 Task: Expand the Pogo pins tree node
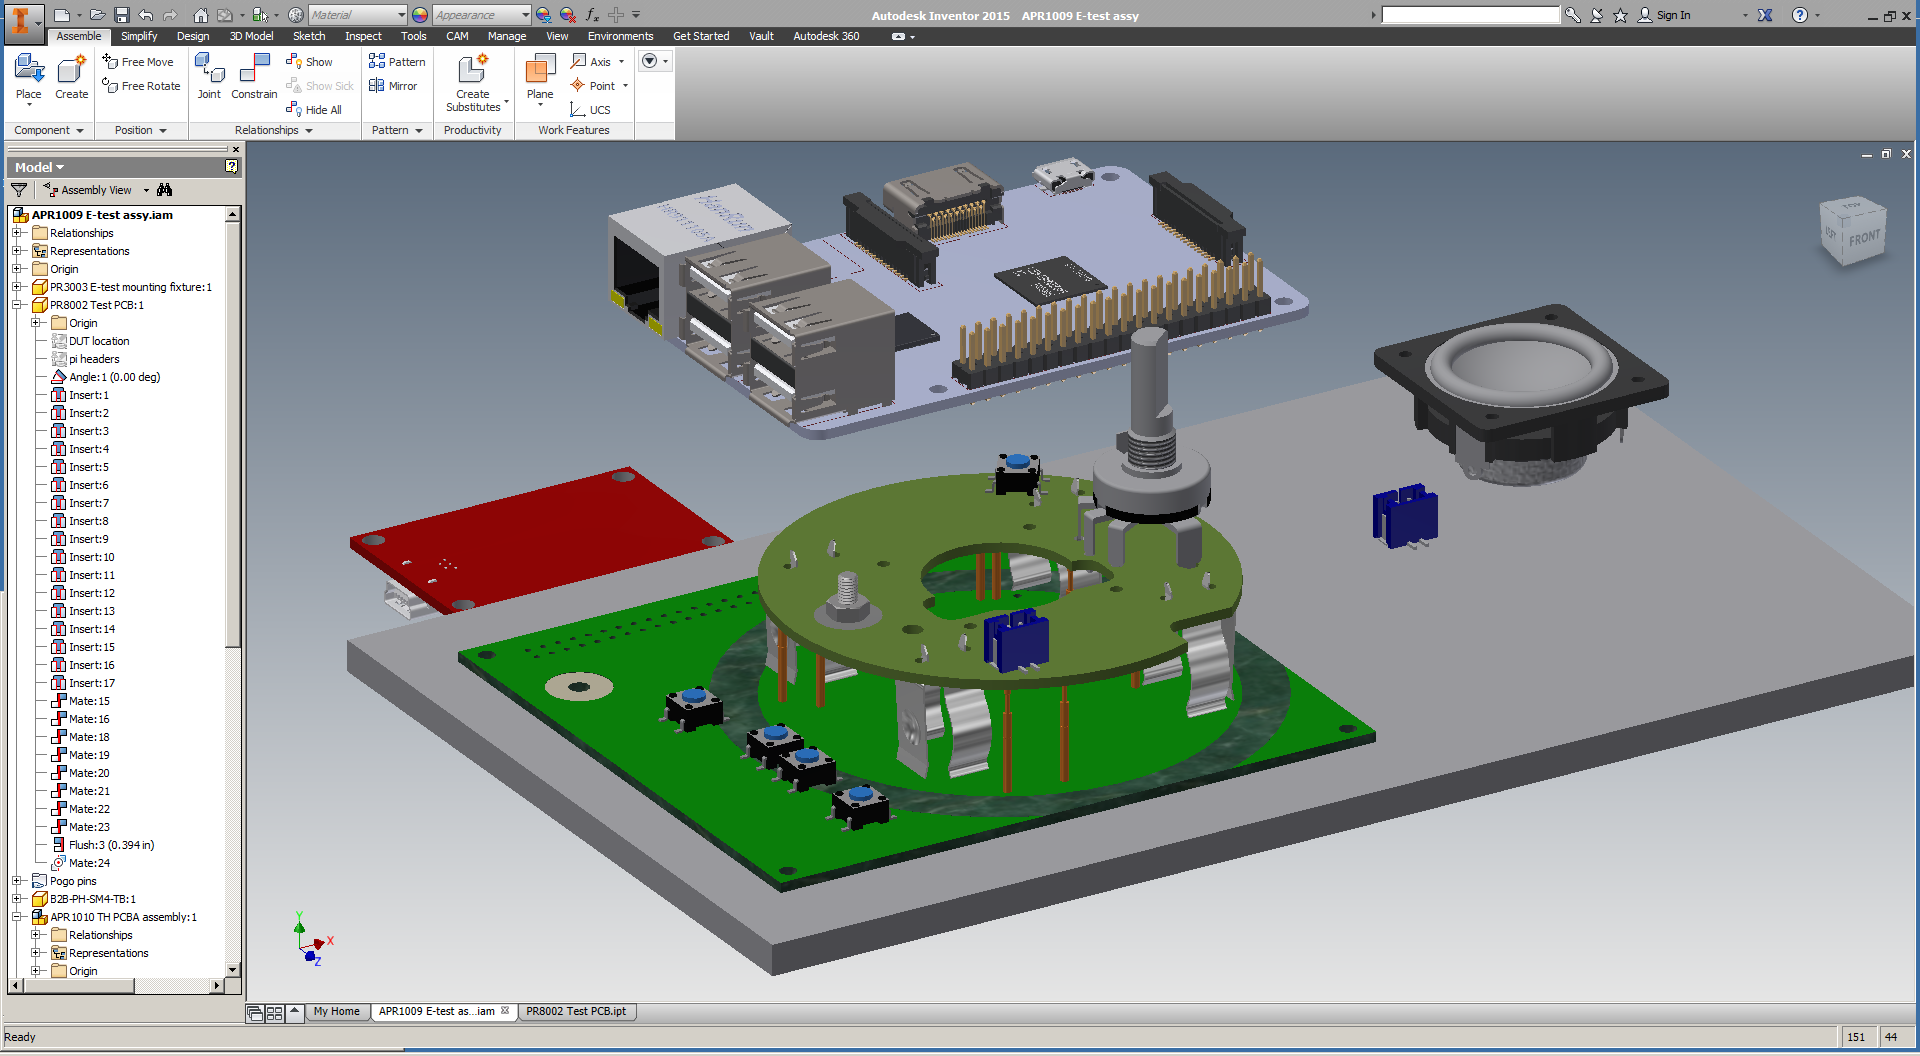[17, 881]
